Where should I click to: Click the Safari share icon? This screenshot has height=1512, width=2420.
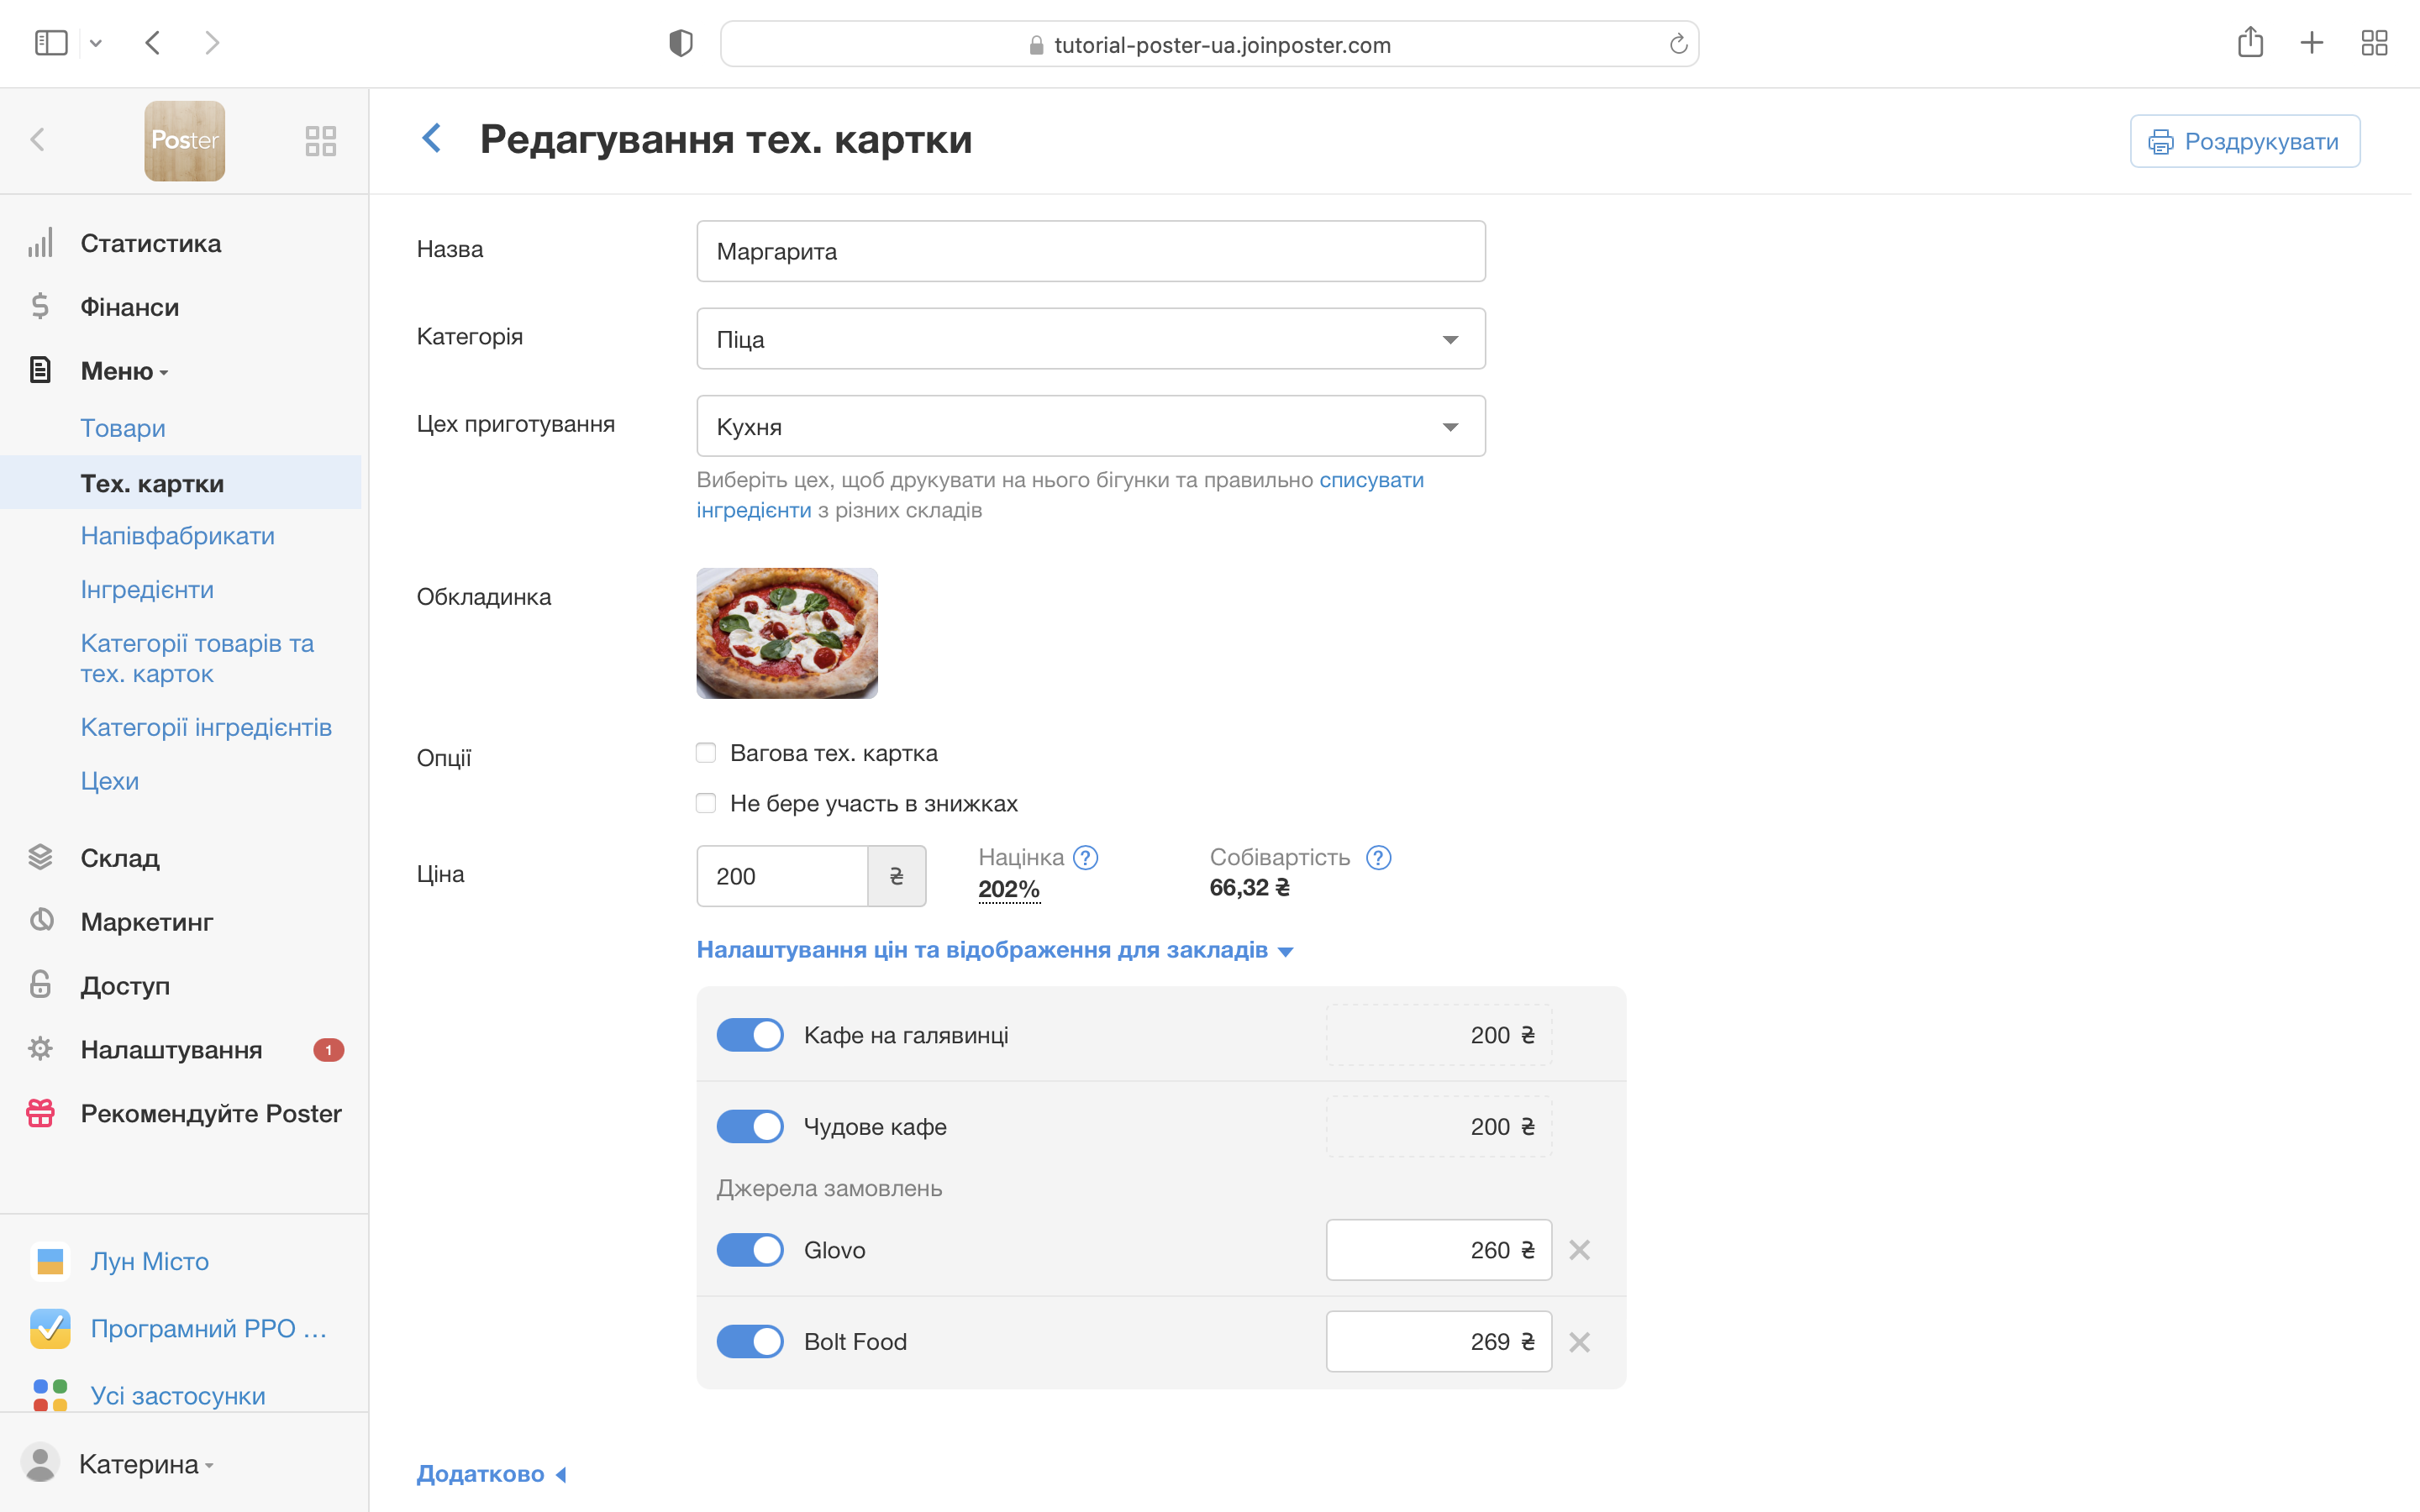point(2250,43)
